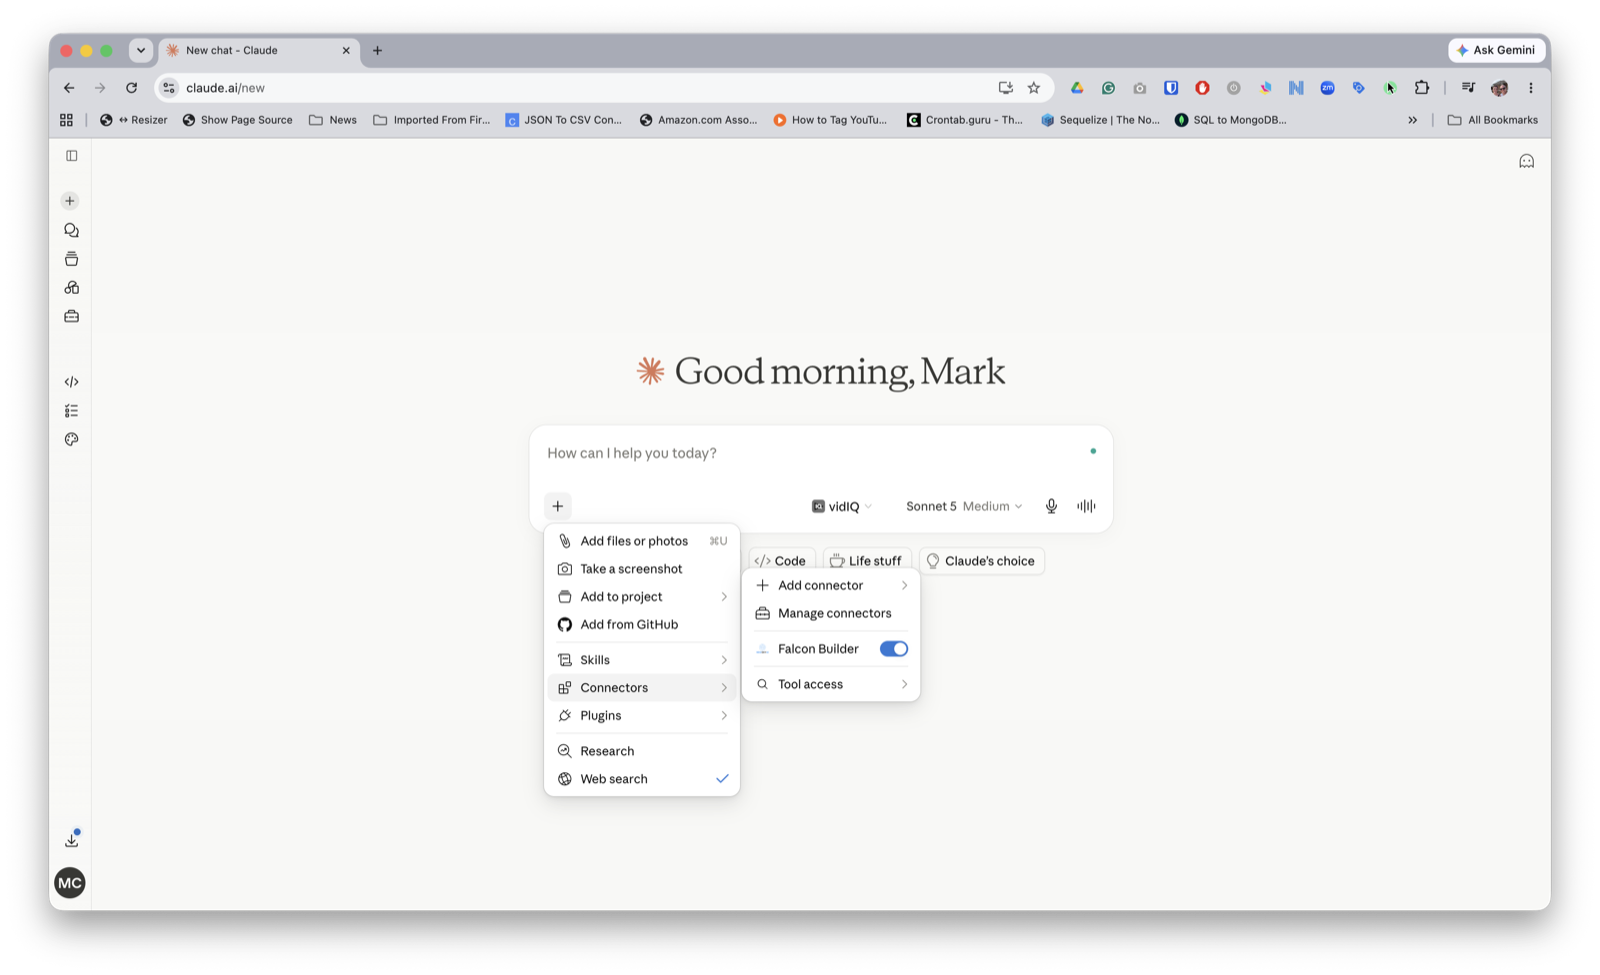Open the vidIQ dropdown in the composer
The width and height of the screenshot is (1600, 975).
(x=841, y=506)
